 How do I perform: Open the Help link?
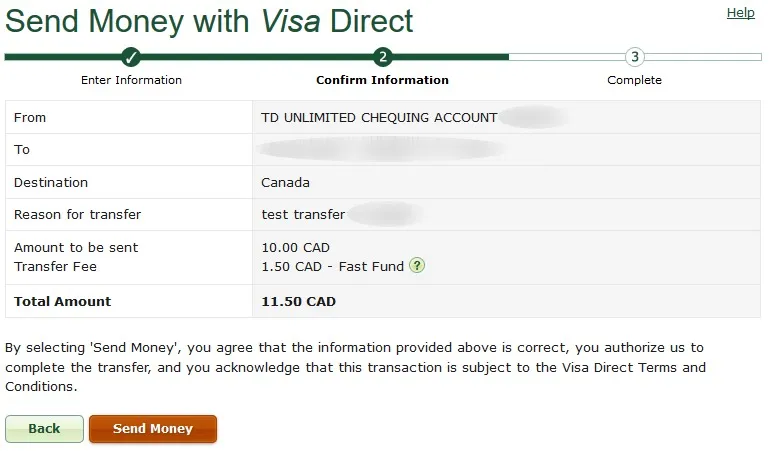tap(740, 13)
